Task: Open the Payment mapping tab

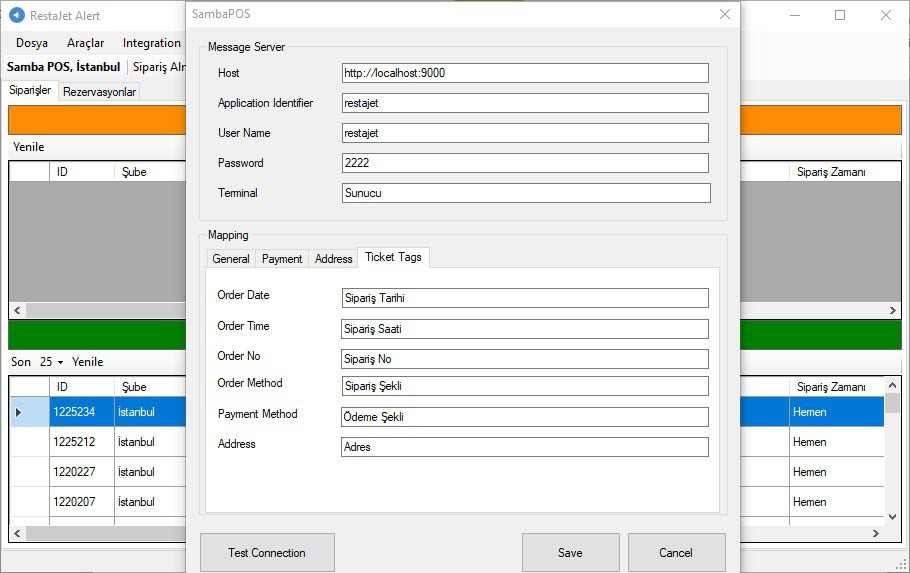Action: [282, 259]
